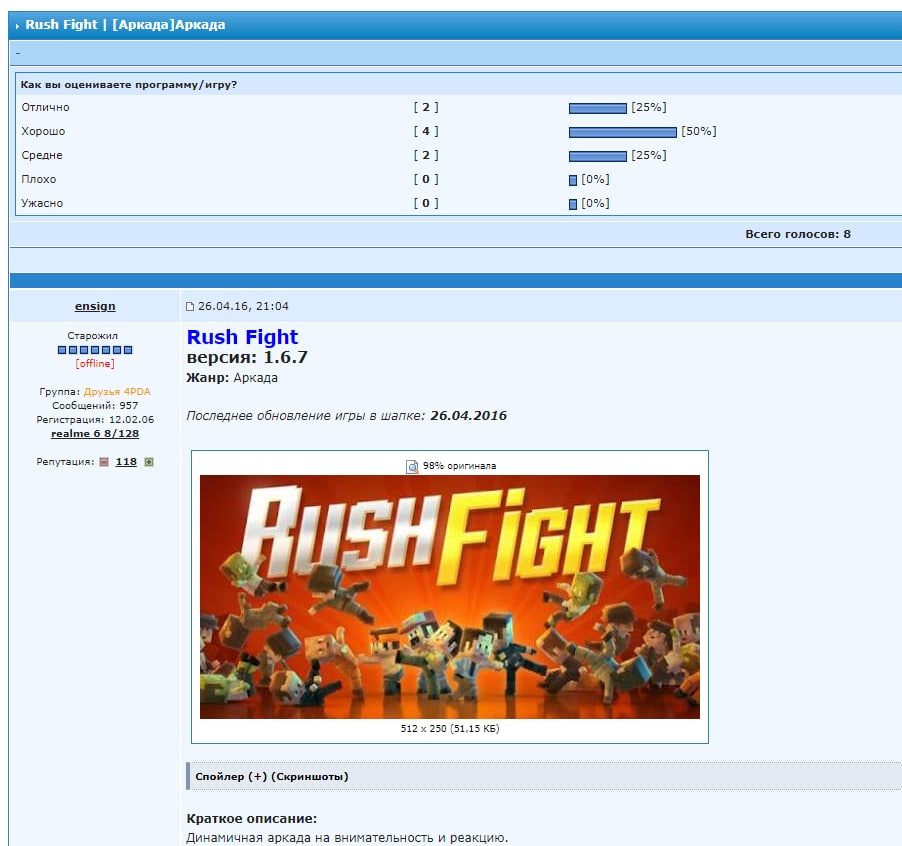Click the Регистрация: 12.02.06 text
This screenshot has width=902, height=846.
tap(95, 420)
